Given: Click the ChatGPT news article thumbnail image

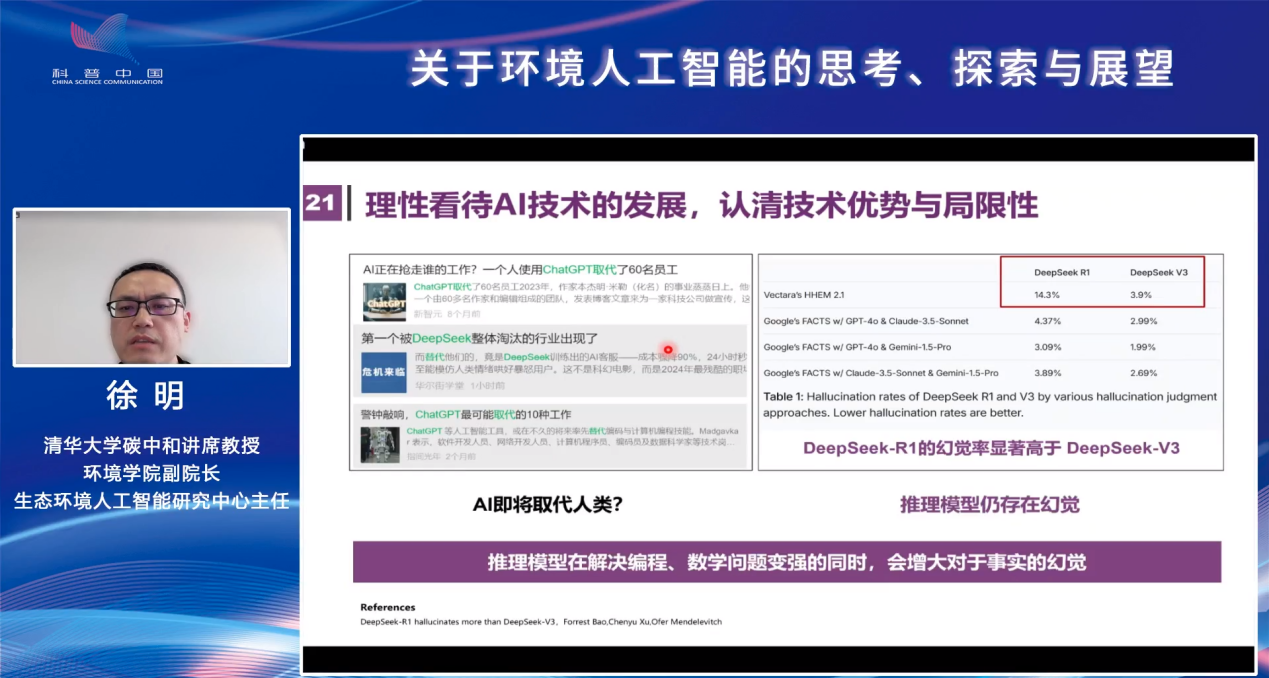Looking at the screenshot, I should [384, 301].
